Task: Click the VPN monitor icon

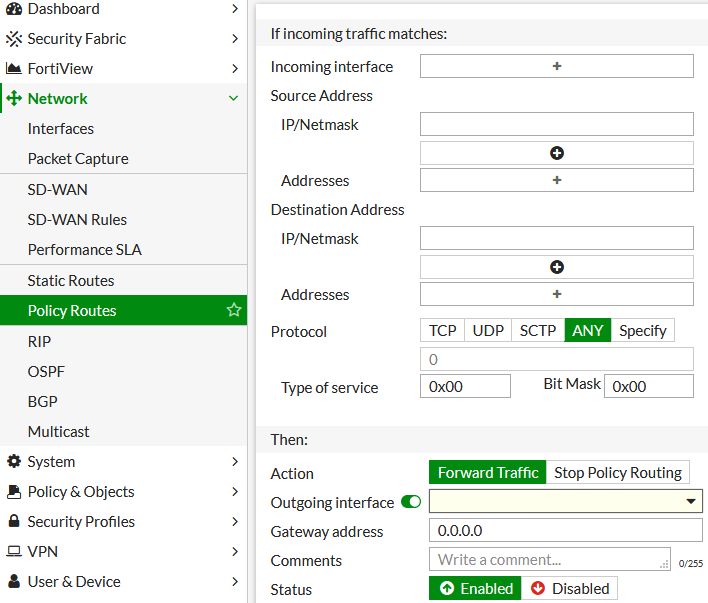Action: coord(14,552)
